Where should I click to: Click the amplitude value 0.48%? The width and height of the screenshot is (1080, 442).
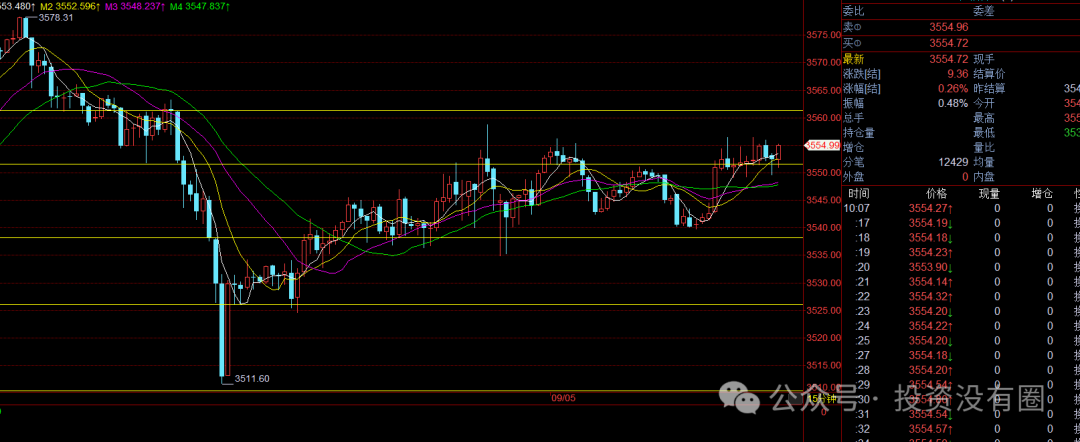pos(953,103)
